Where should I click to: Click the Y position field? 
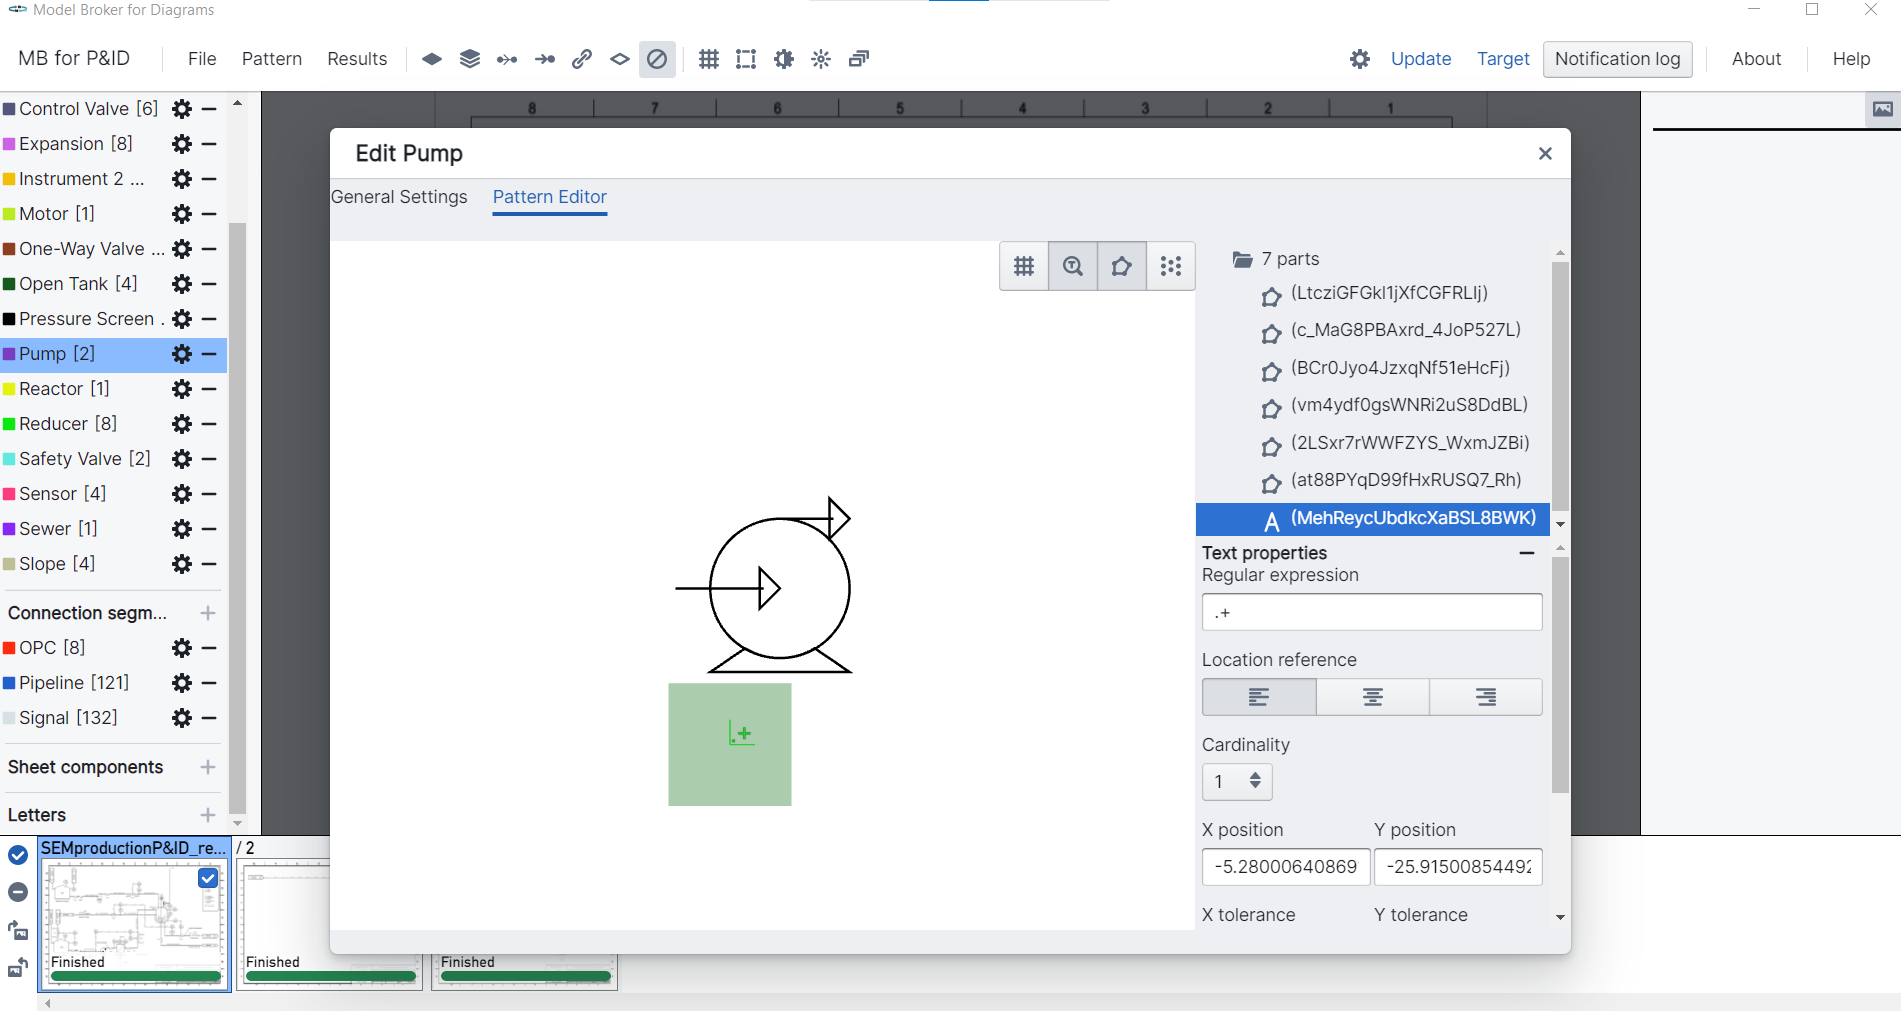pyautogui.click(x=1458, y=867)
